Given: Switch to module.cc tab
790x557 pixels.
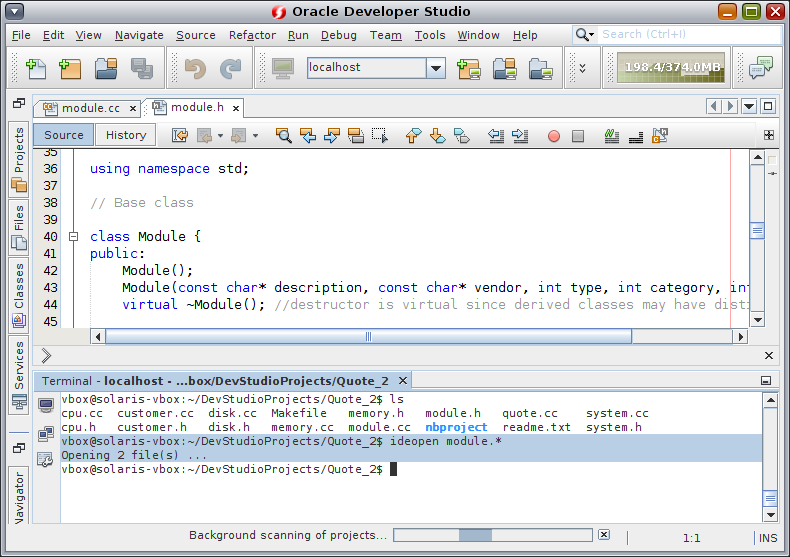Looking at the screenshot, I should pos(90,108).
